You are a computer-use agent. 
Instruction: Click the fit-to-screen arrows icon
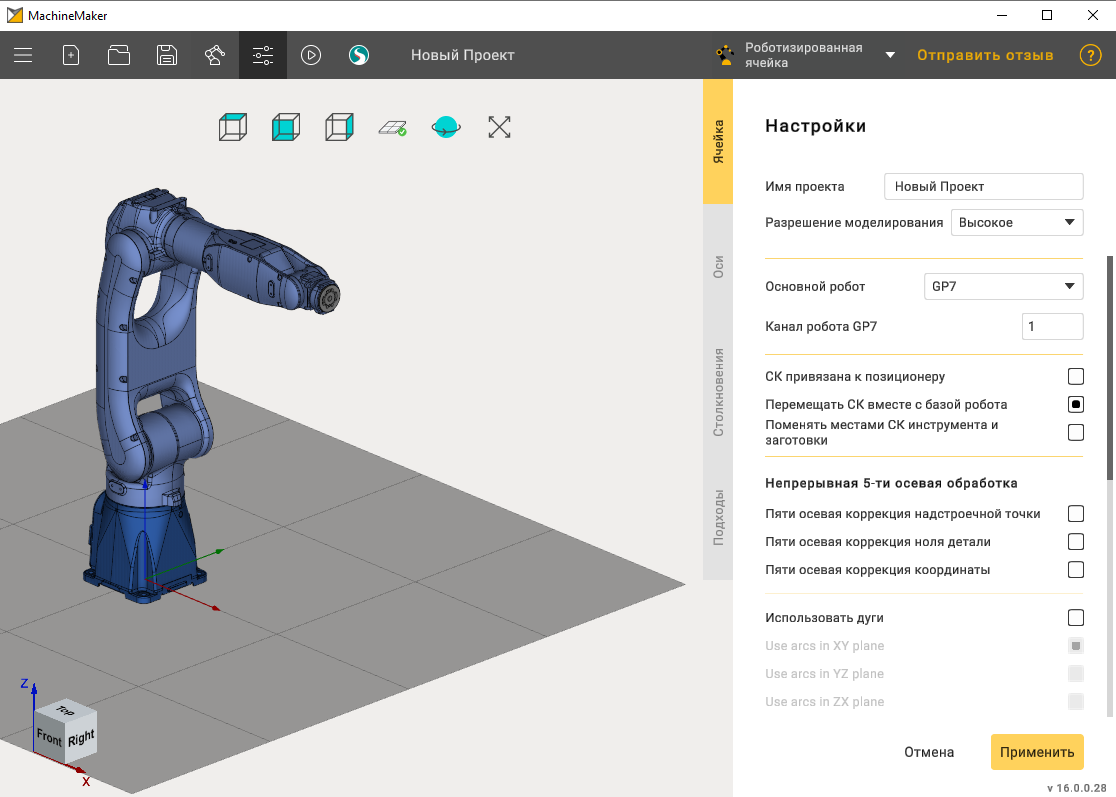pyautogui.click(x=499, y=127)
